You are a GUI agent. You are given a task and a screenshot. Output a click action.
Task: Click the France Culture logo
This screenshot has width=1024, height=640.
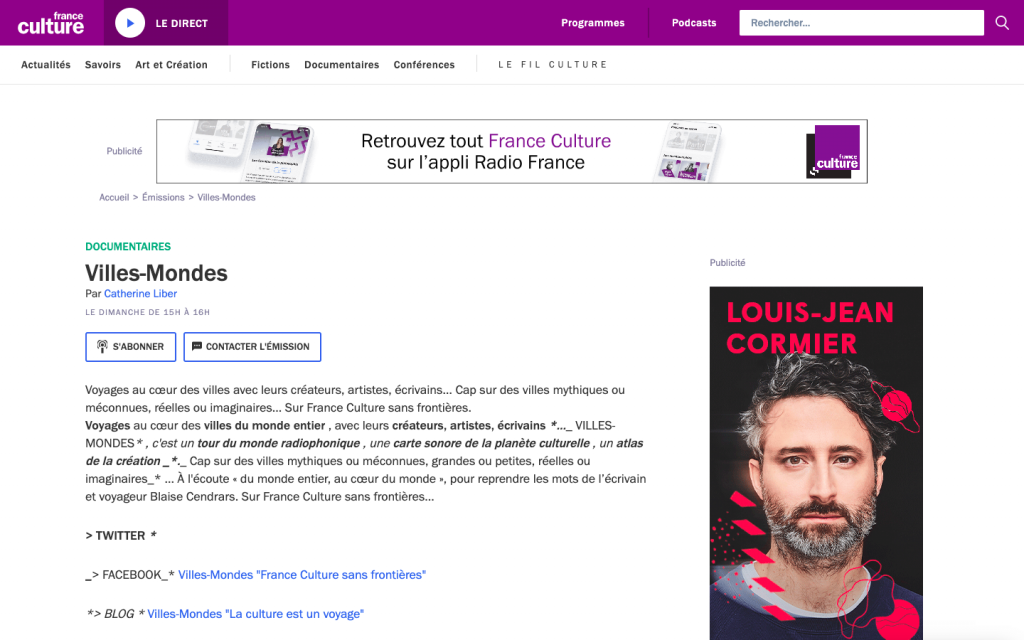click(51, 23)
